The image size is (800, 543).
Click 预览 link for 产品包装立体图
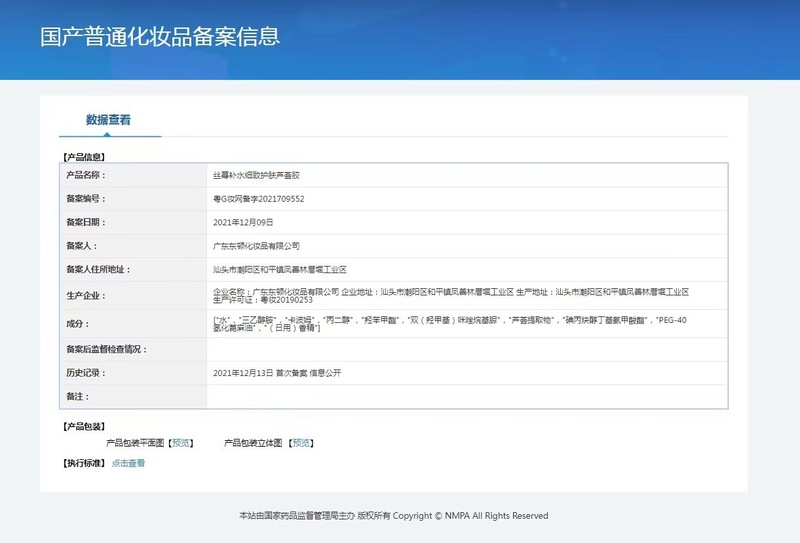click(301, 443)
